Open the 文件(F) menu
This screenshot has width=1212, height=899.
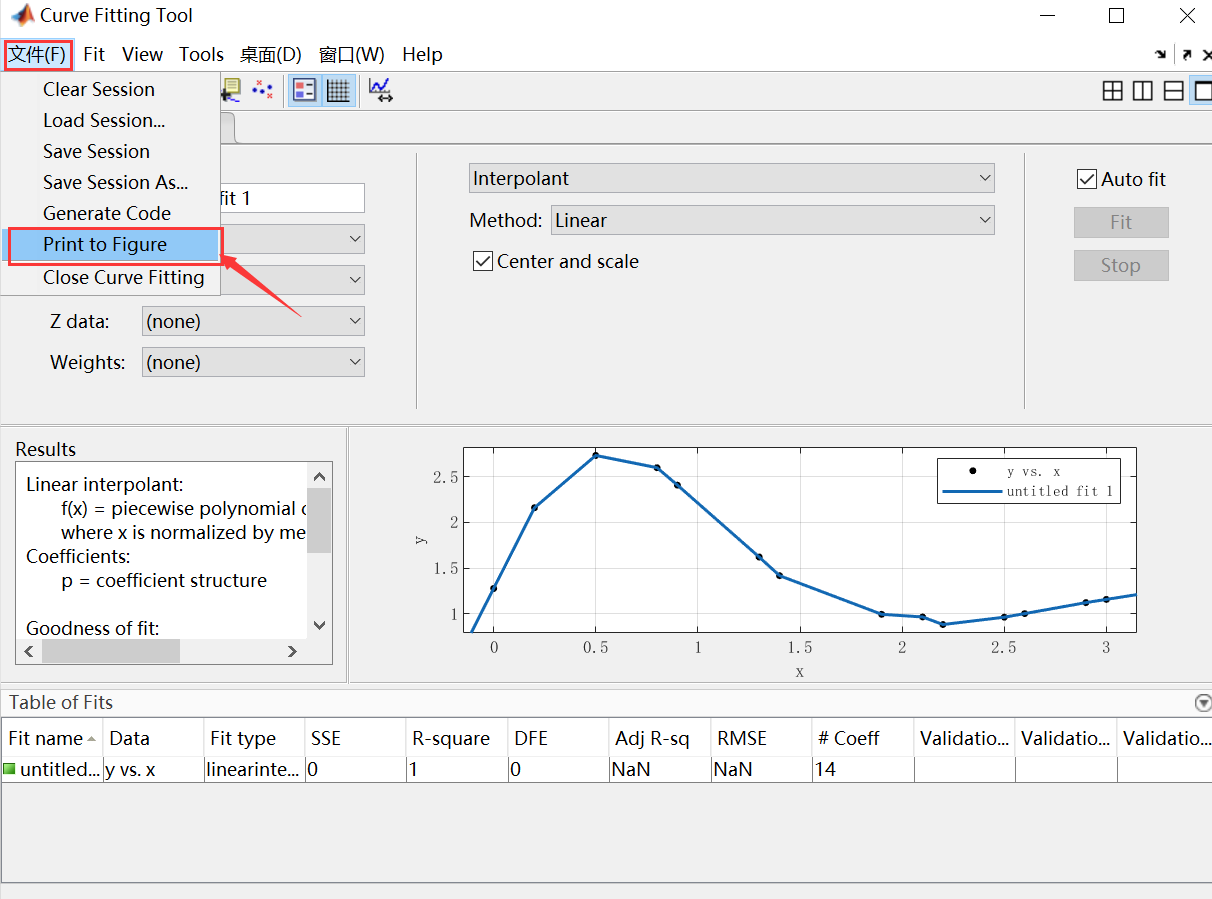coord(38,54)
